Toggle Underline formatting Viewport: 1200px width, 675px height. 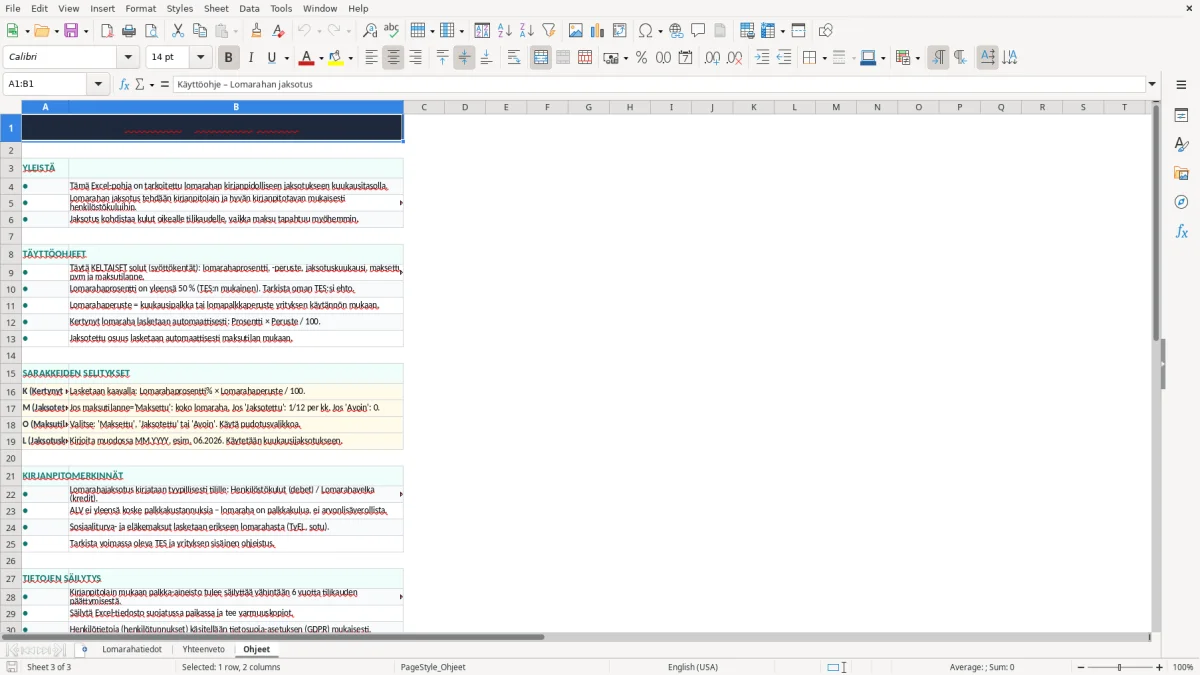pyautogui.click(x=272, y=58)
